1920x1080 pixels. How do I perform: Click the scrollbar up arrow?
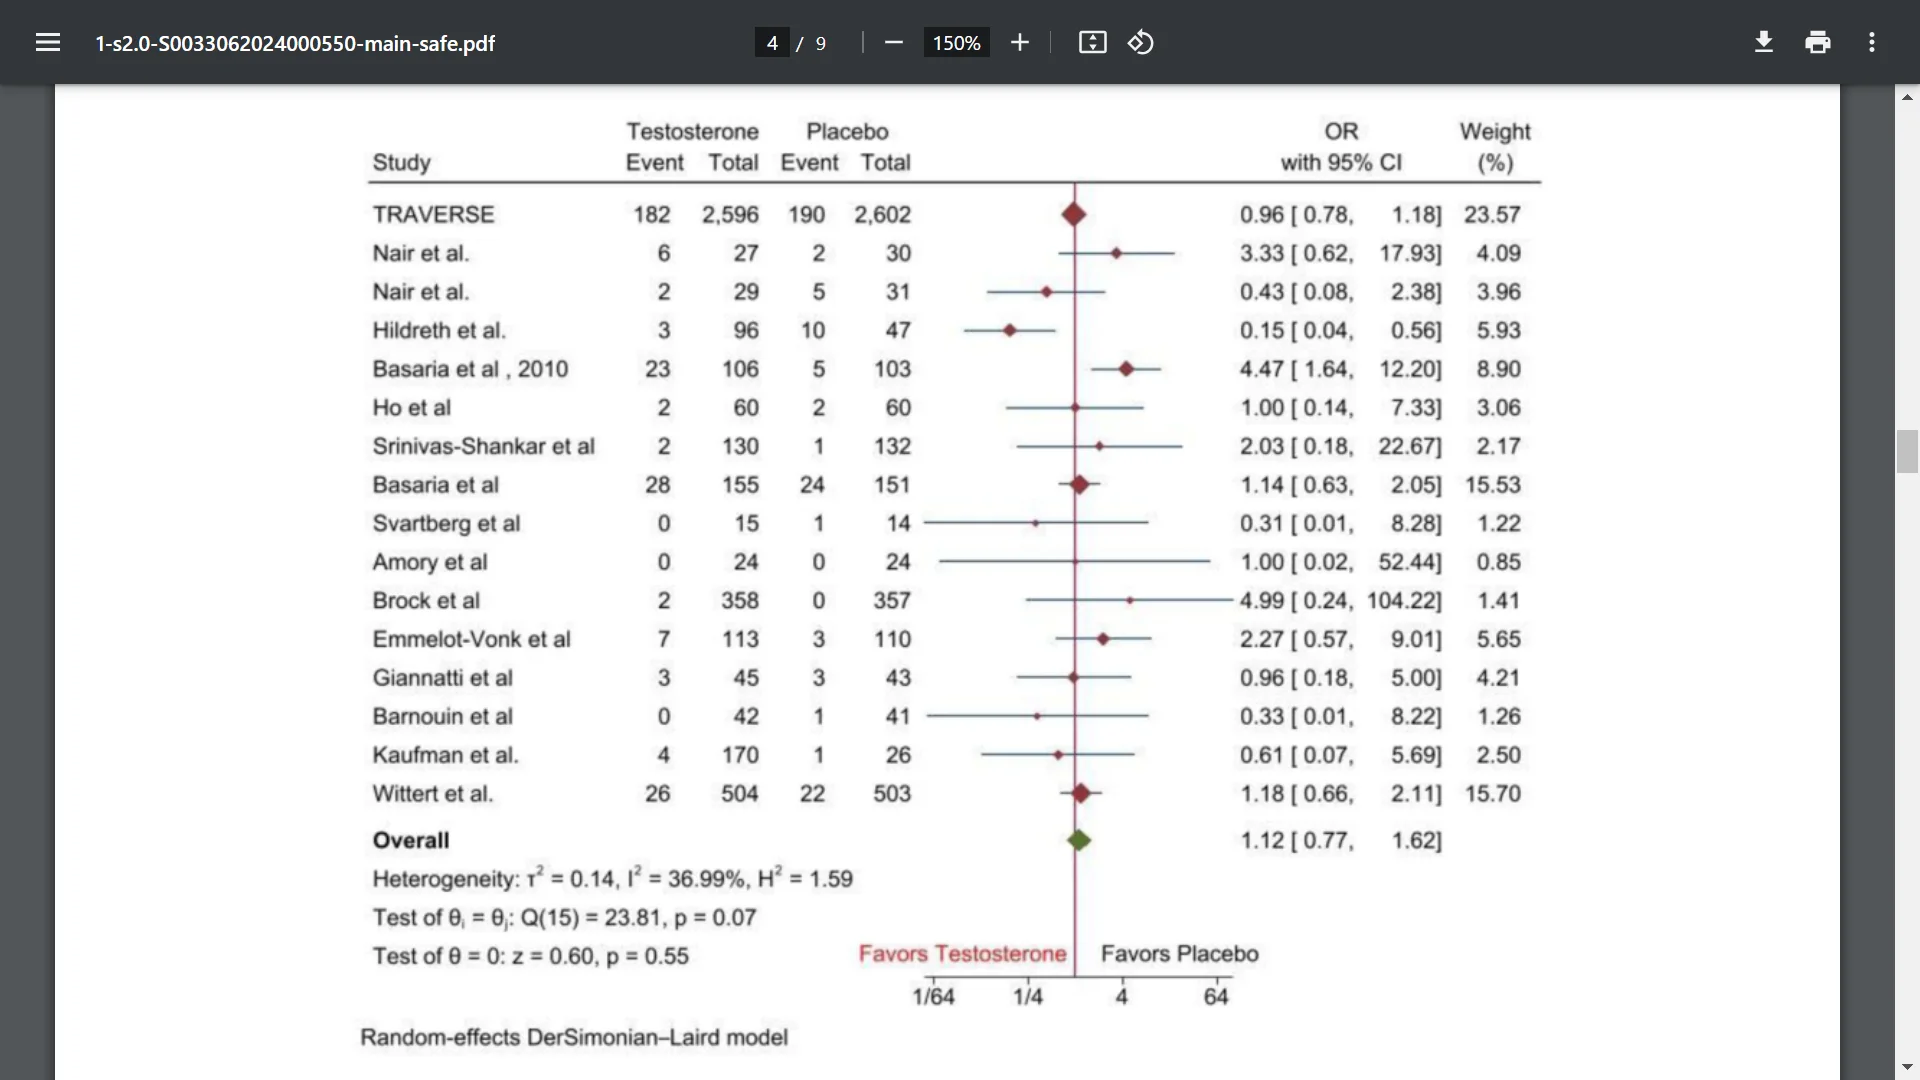pos(1907,97)
